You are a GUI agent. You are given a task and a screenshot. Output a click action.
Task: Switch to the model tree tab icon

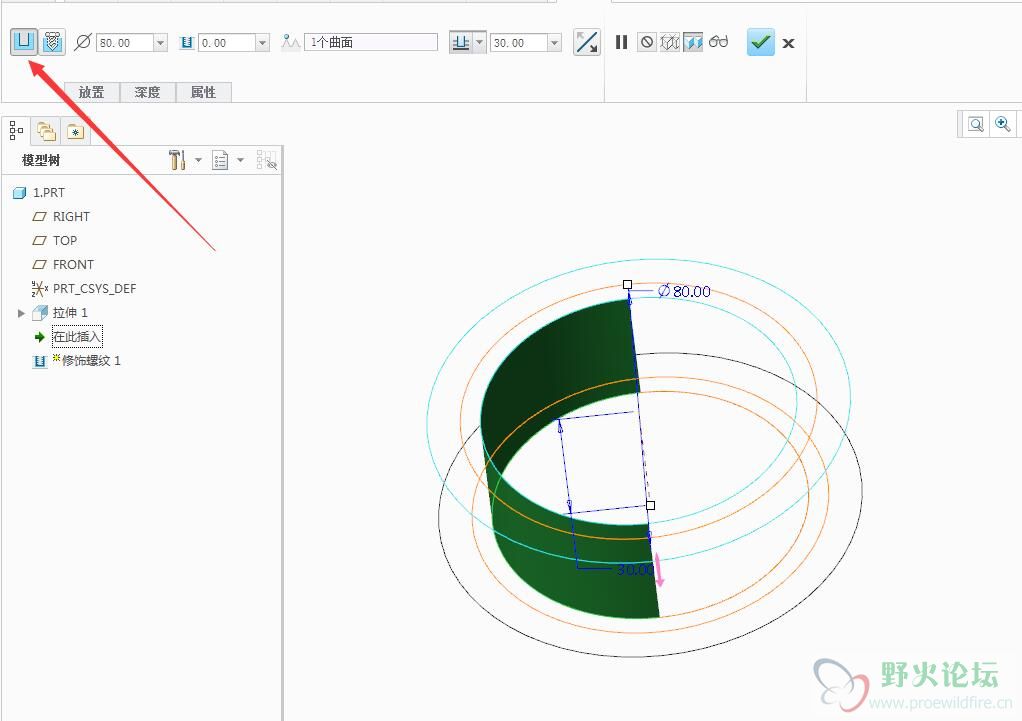(x=17, y=130)
